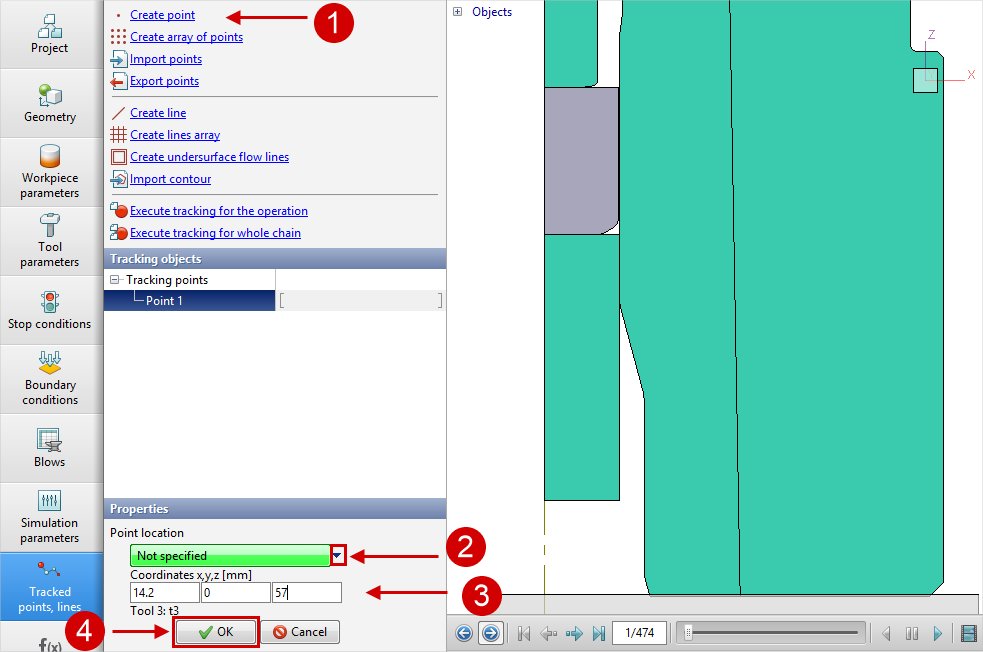This screenshot has width=983, height=652.
Task: Click the Create array of points link
Action: click(186, 37)
